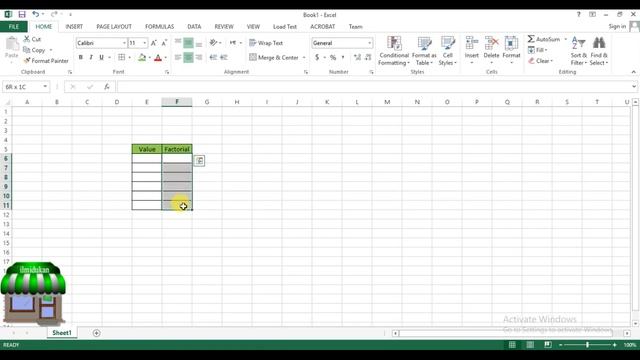The height and width of the screenshot is (360, 640).
Task: Switch to the FORMULAS tab
Action: point(159,27)
